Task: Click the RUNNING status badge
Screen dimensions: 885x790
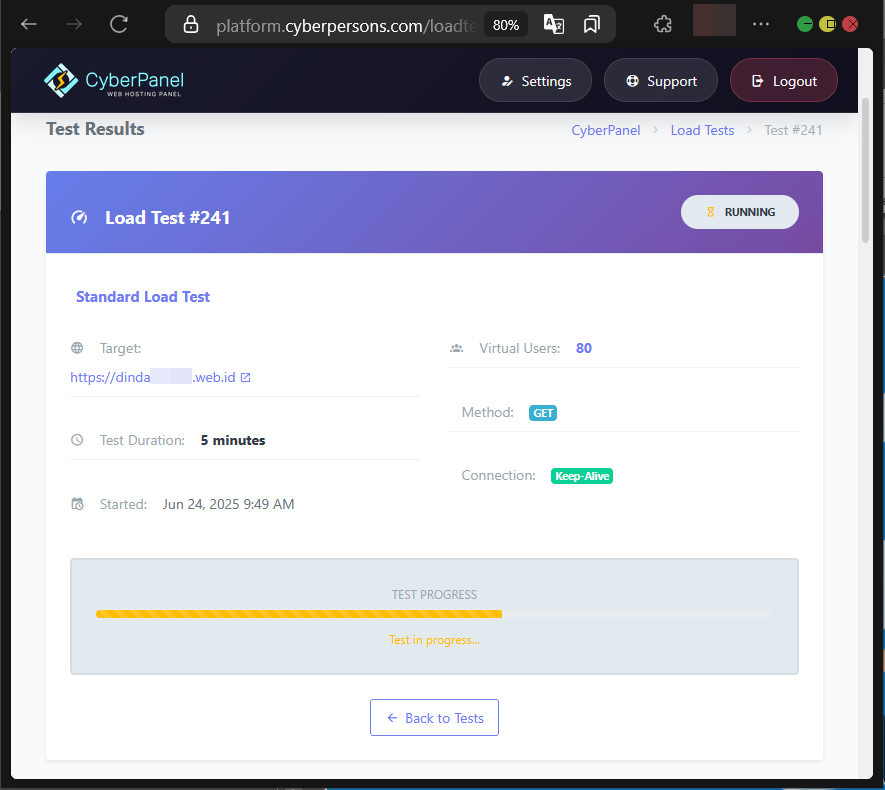Action: [x=739, y=212]
